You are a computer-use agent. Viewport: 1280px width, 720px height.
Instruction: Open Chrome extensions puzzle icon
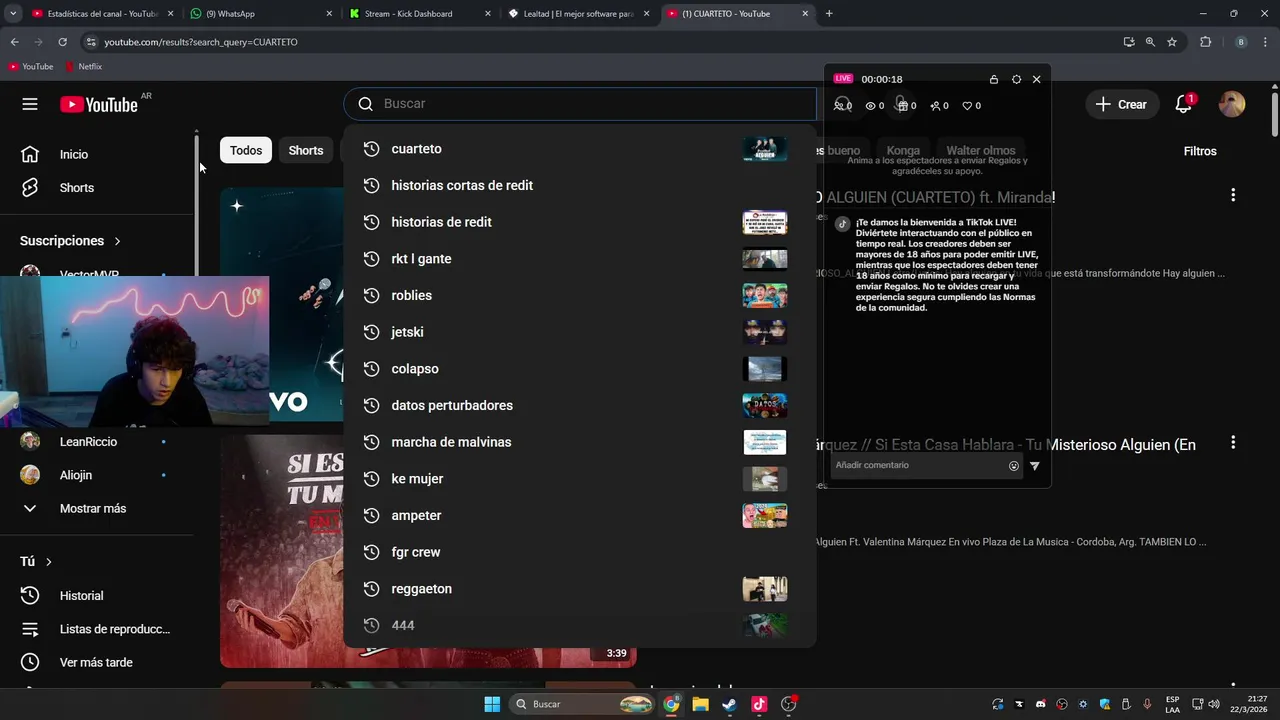[1205, 42]
